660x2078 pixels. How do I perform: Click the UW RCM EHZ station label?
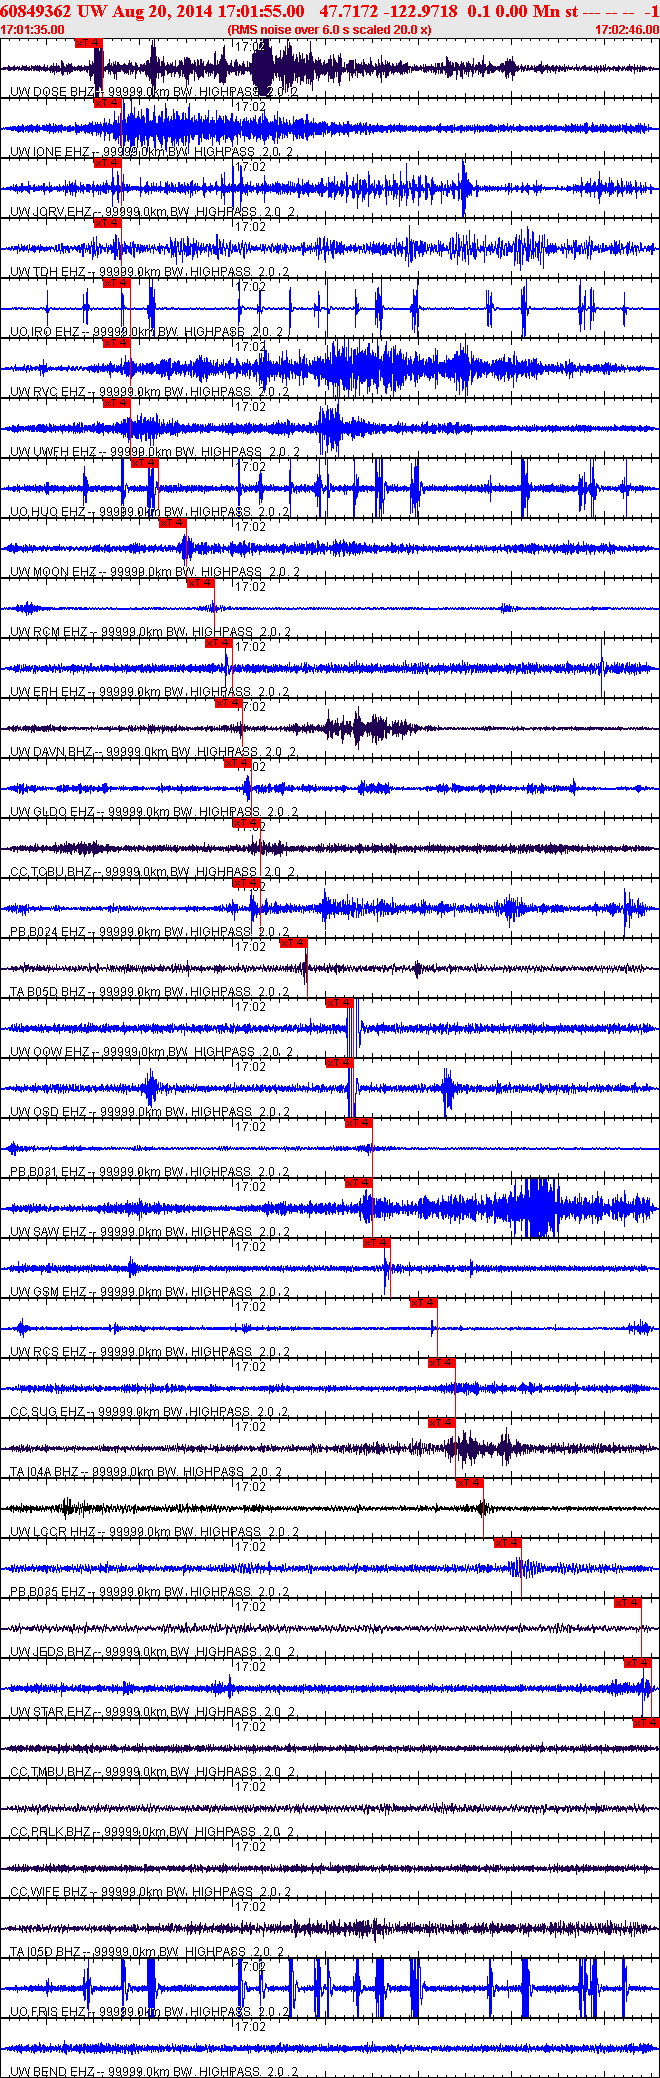pos(49,632)
